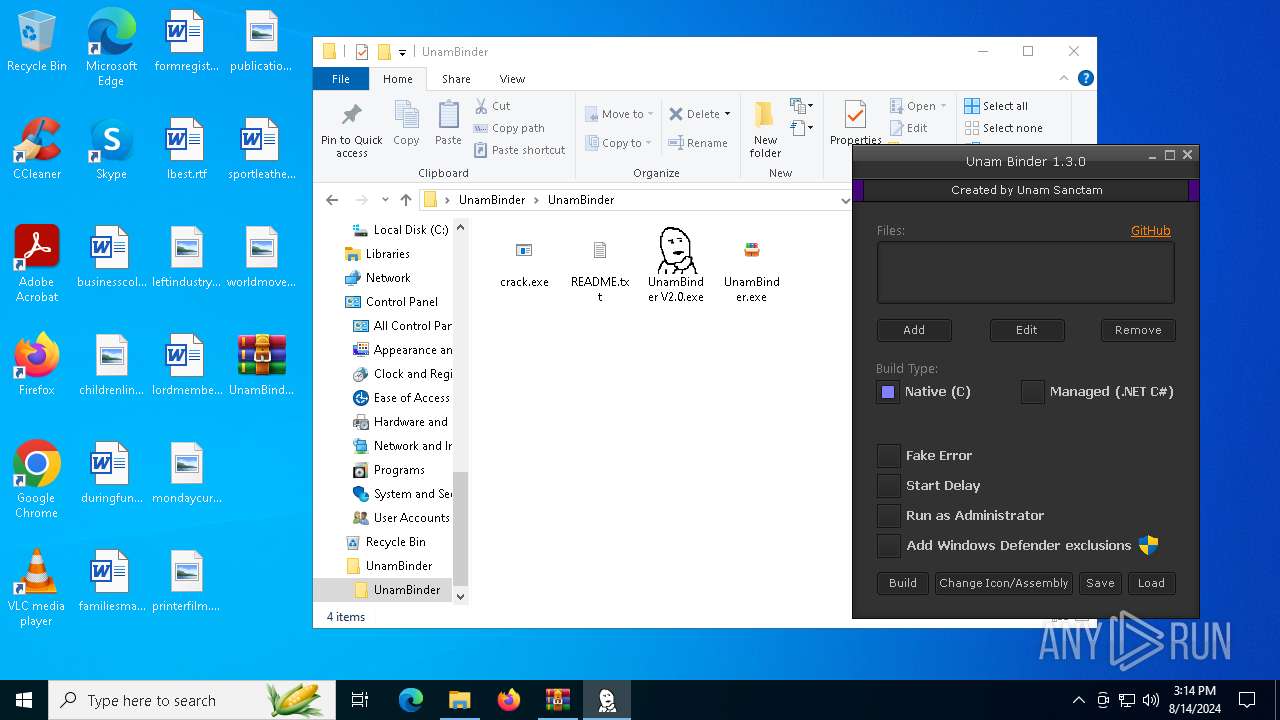Enable the Start Delay checkbox

[x=889, y=486]
